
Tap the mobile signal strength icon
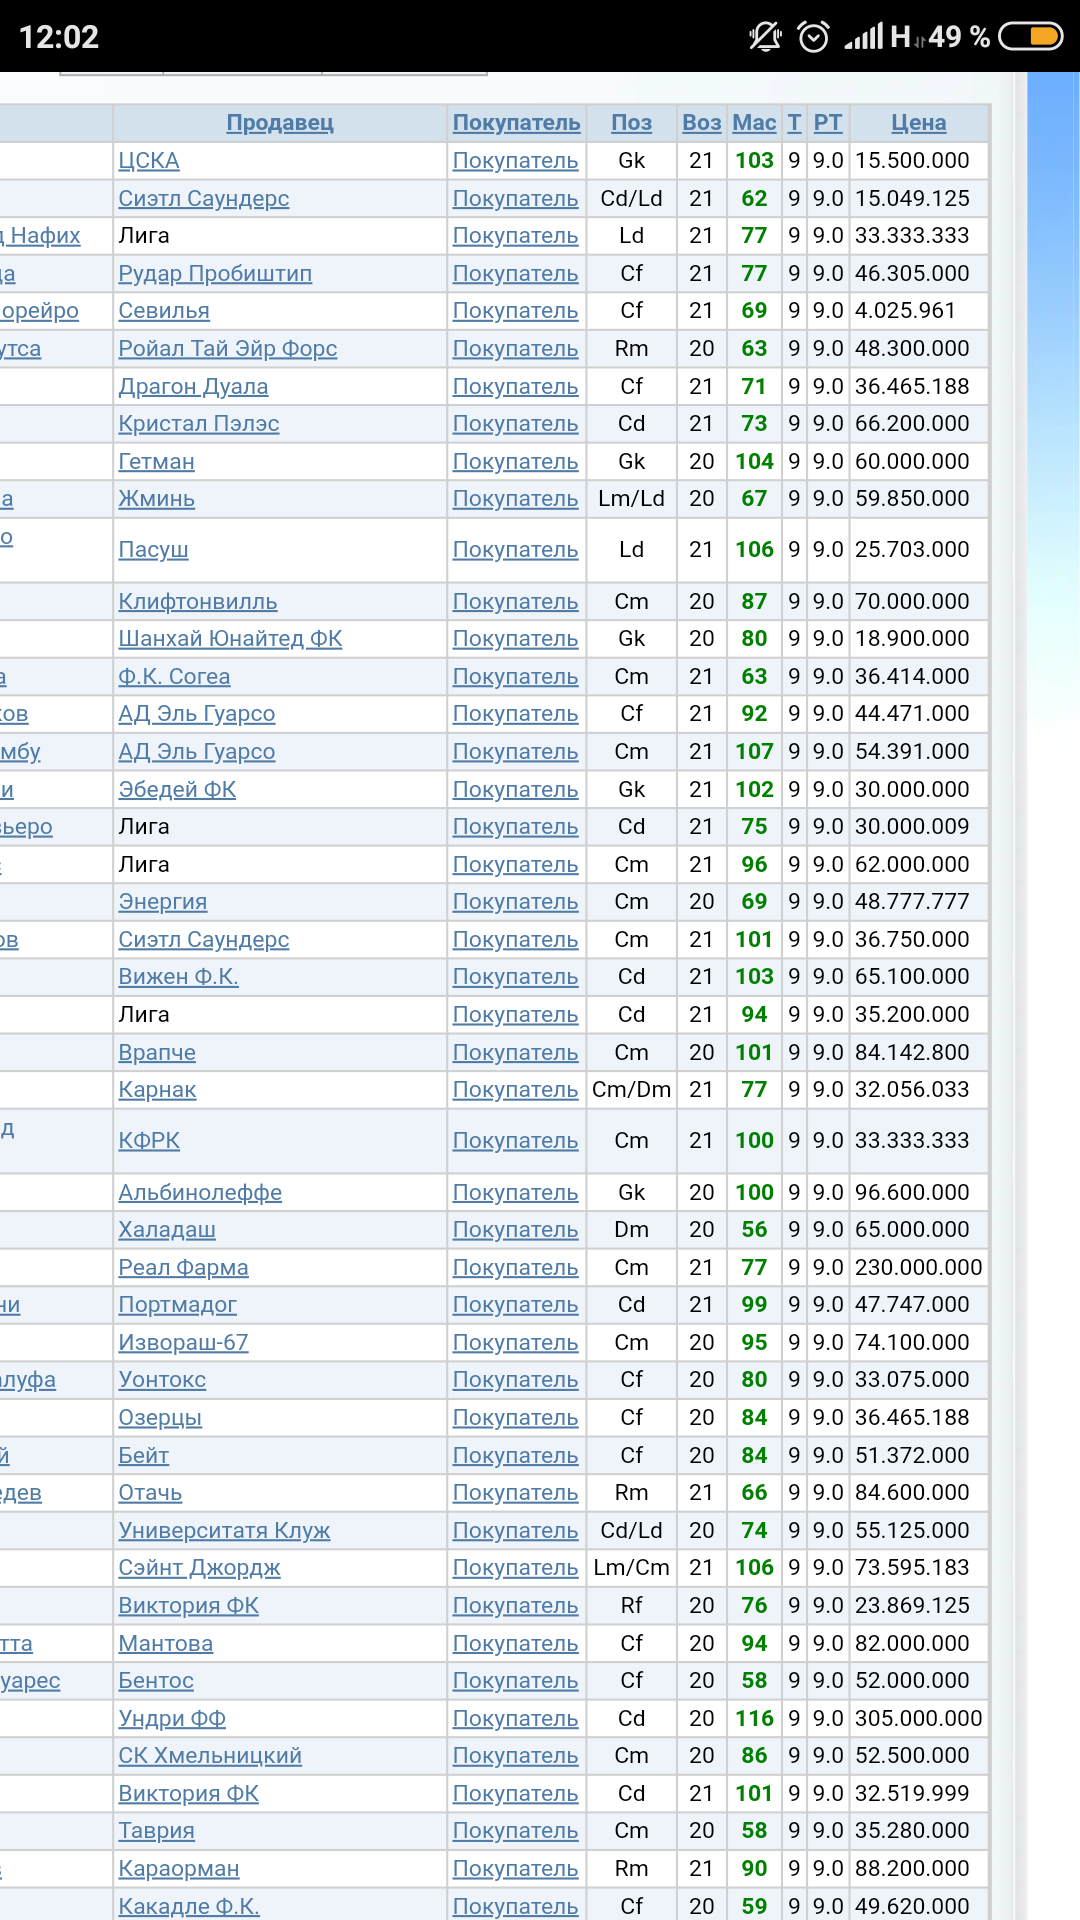pos(864,37)
